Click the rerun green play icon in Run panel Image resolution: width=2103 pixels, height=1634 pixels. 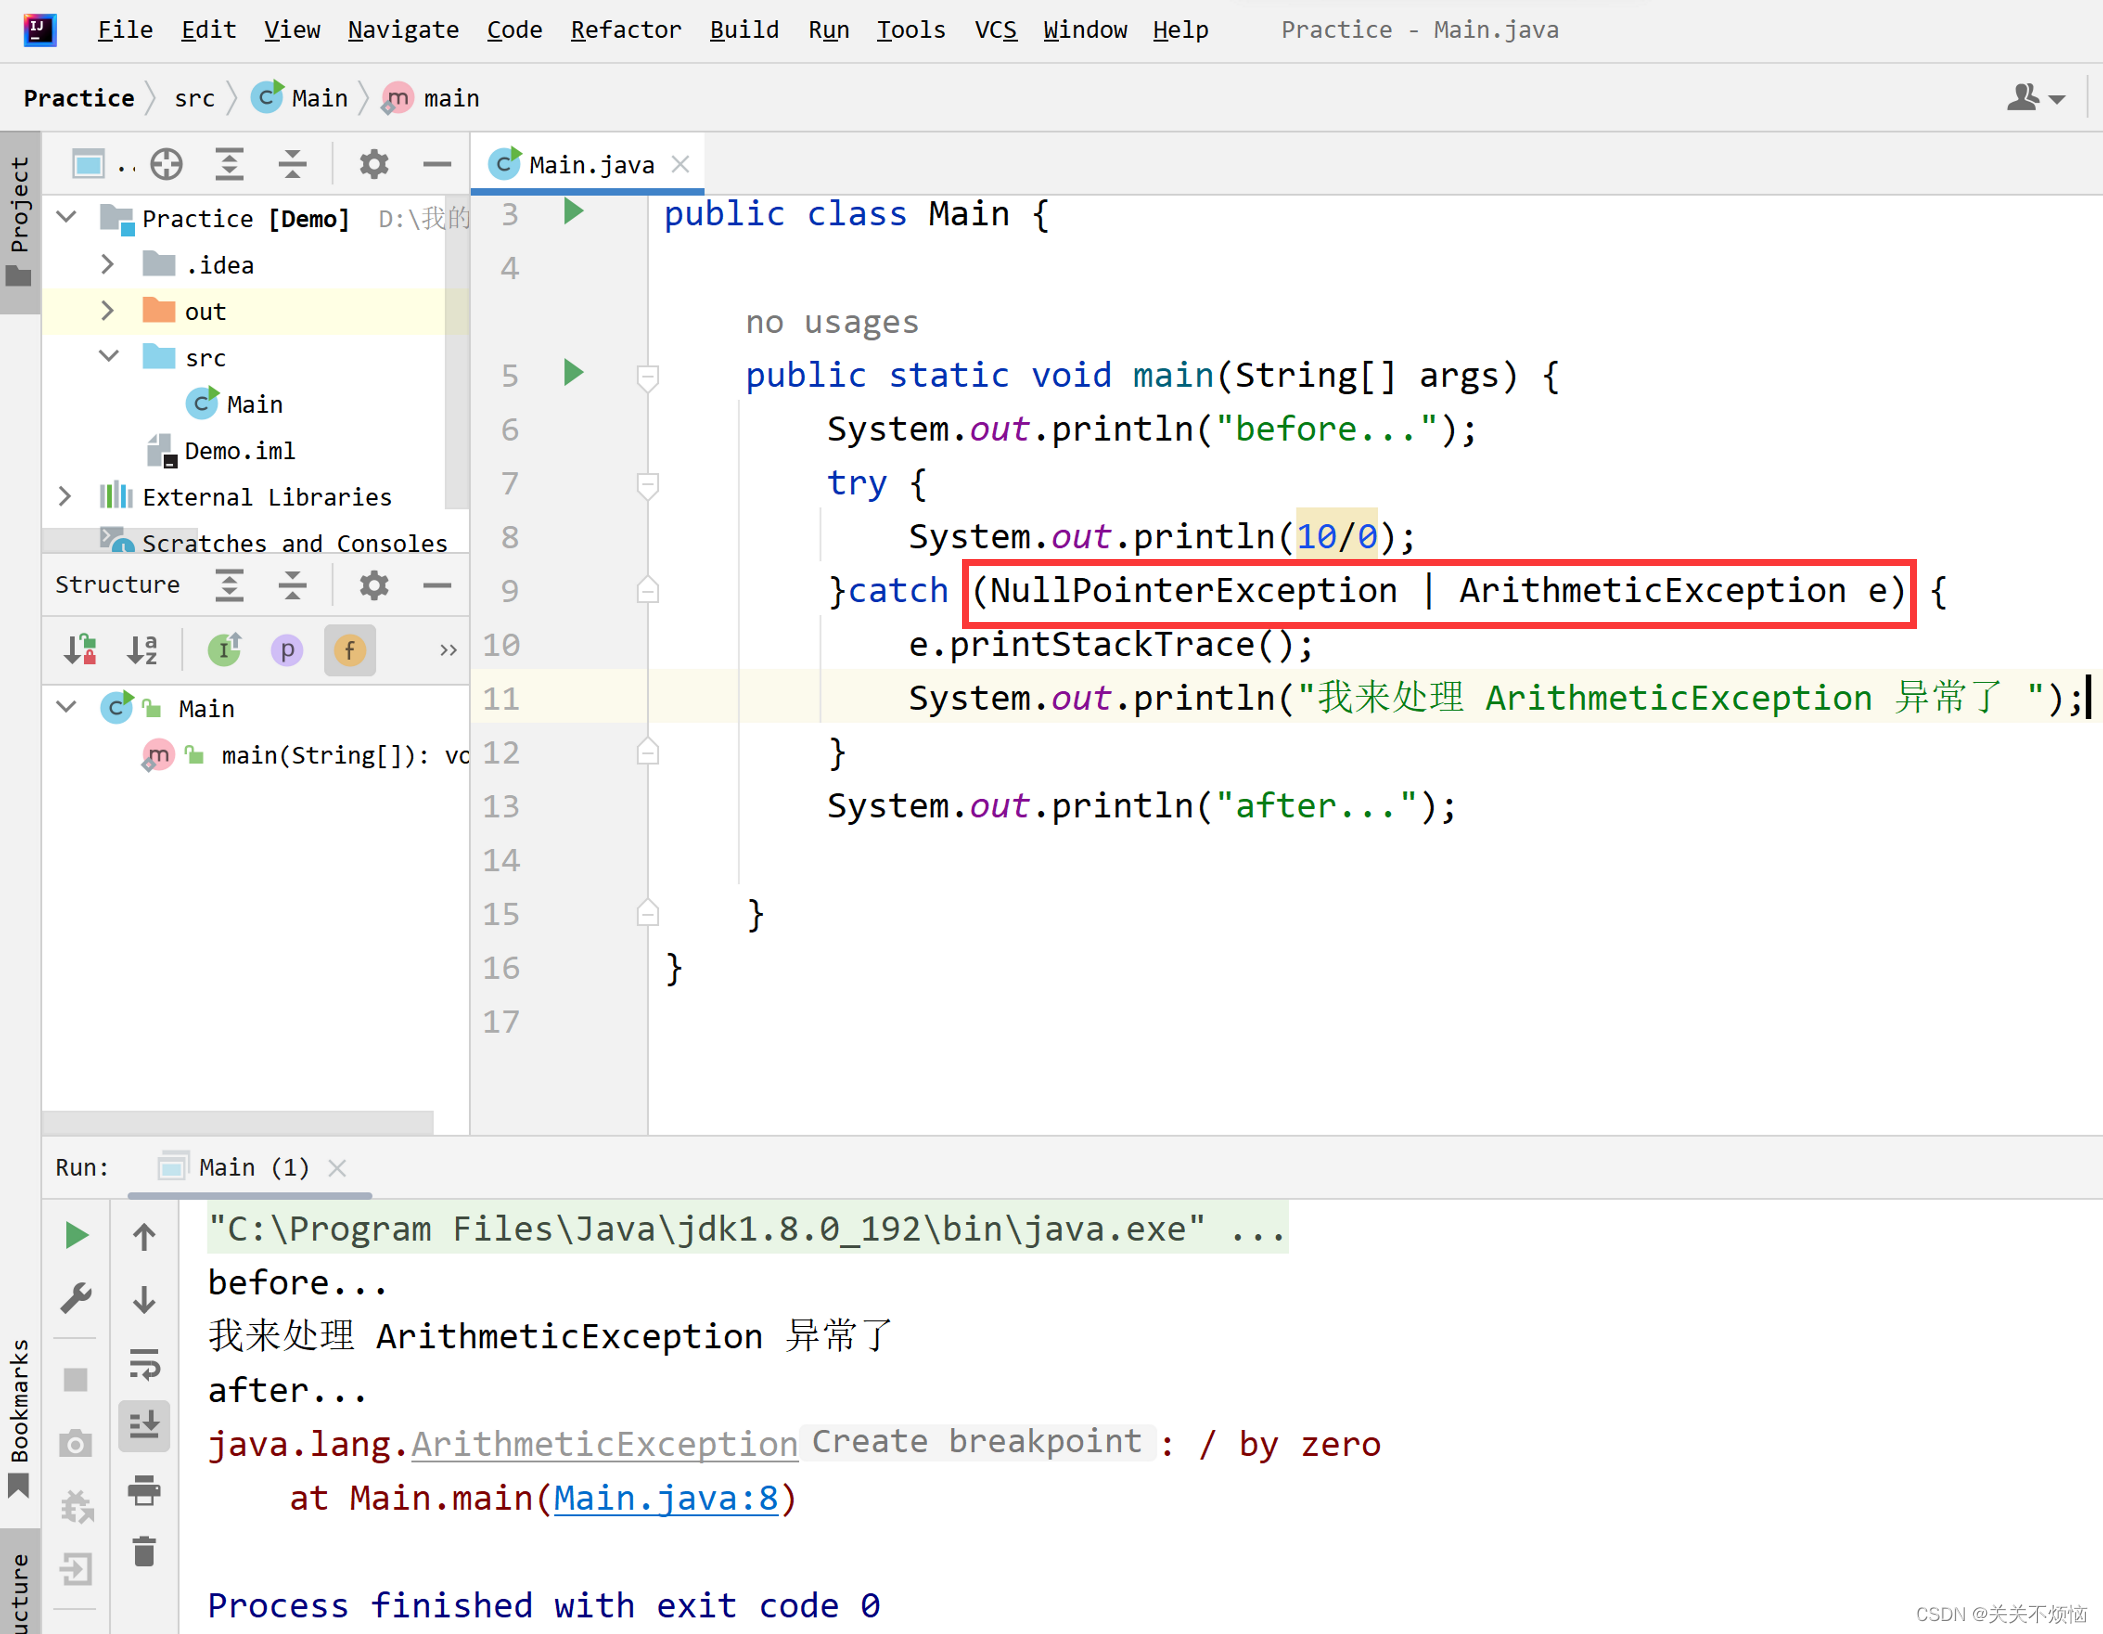(76, 1235)
